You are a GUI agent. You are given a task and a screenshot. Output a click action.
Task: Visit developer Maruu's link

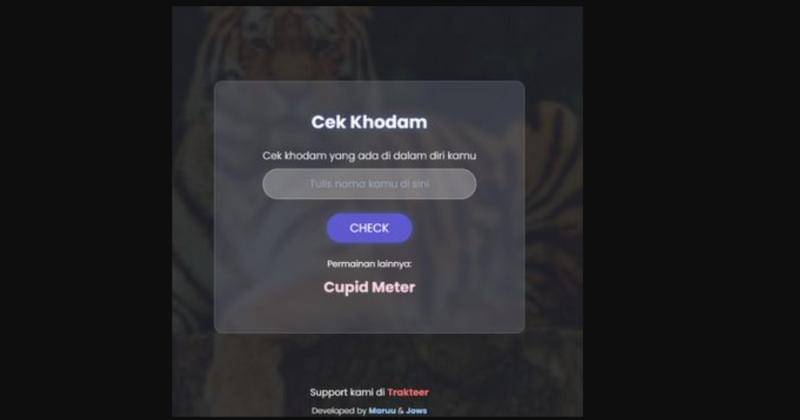pos(382,411)
